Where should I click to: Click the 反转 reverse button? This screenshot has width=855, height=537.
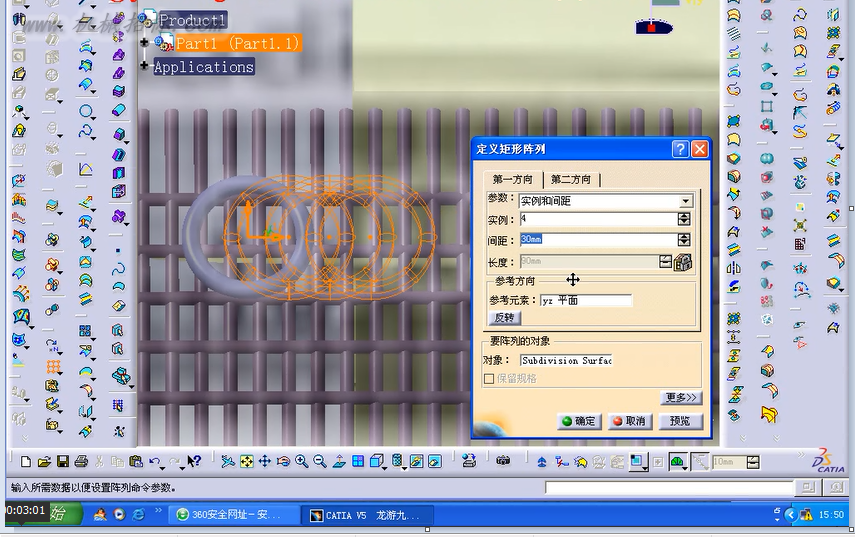coord(504,317)
